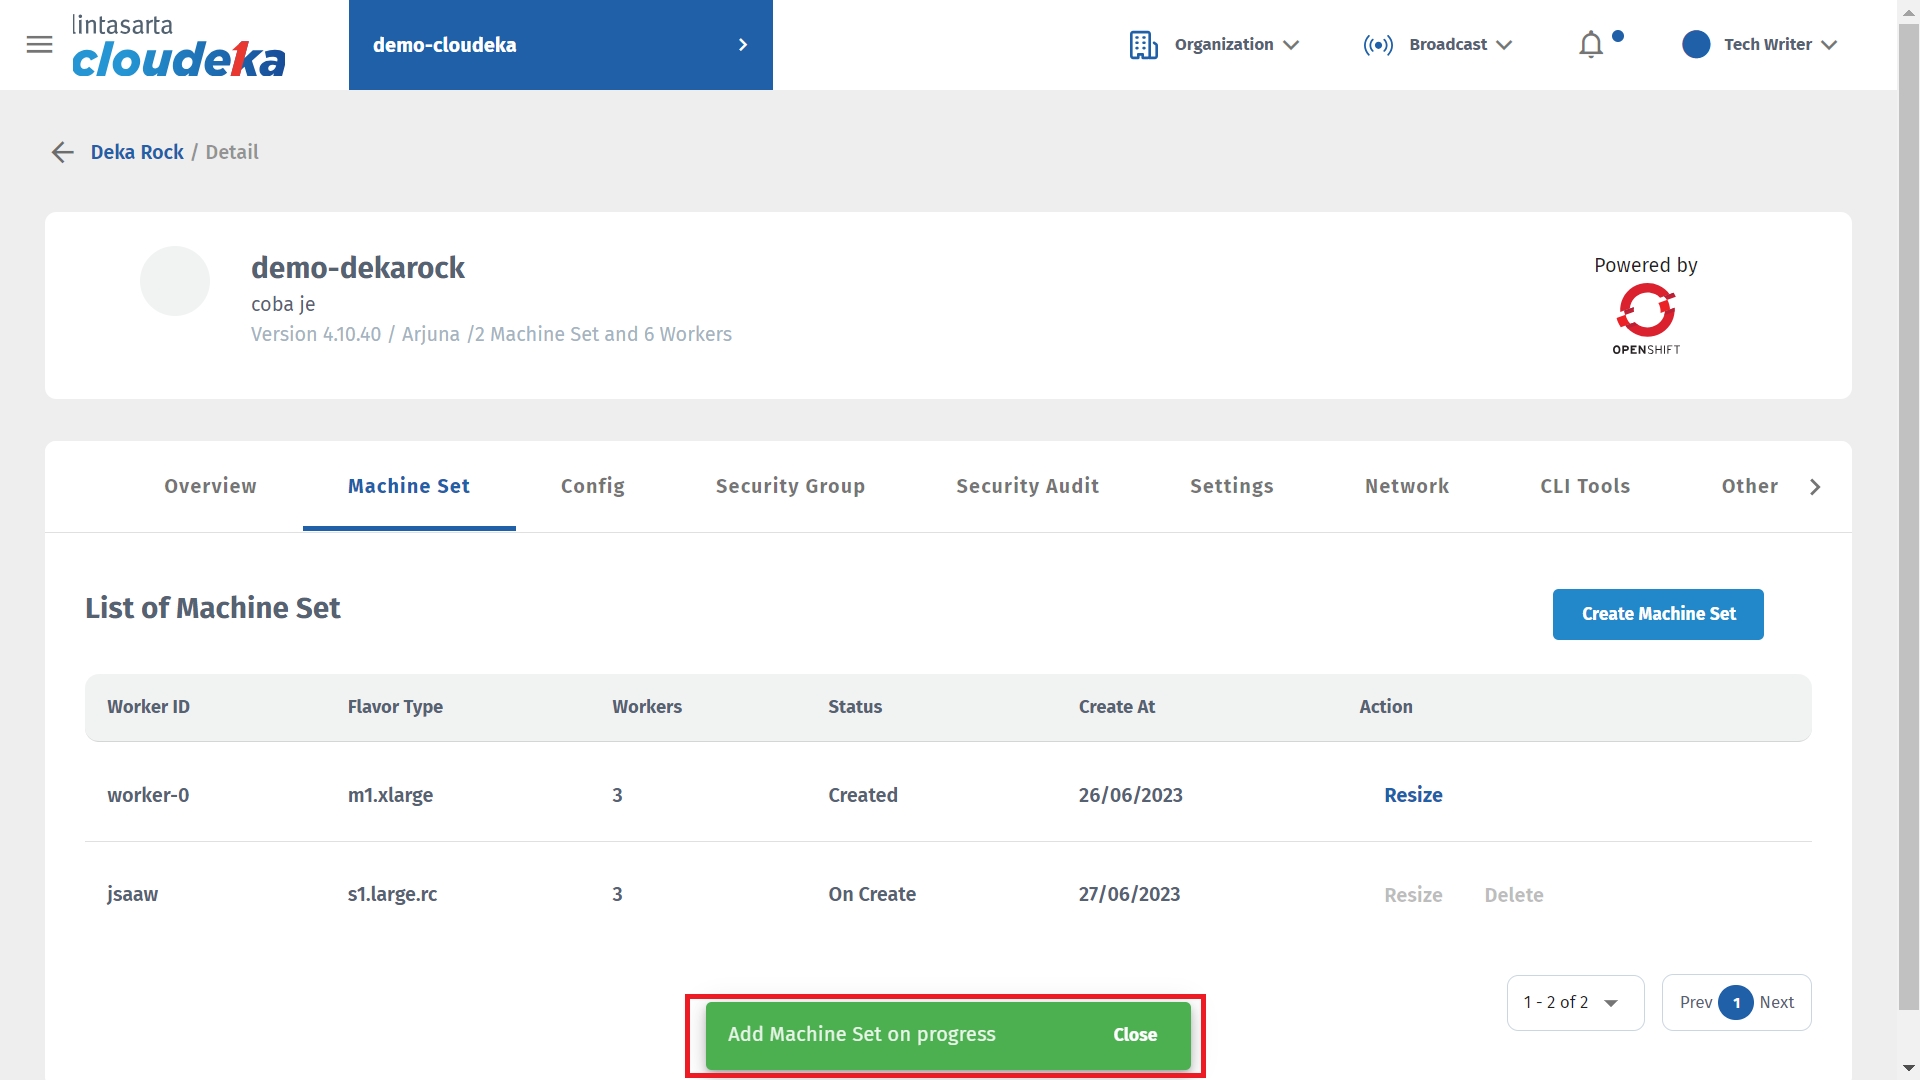Click the vertical page scrollbar
Viewport: 1920px width, 1080px height.
click(1908, 500)
